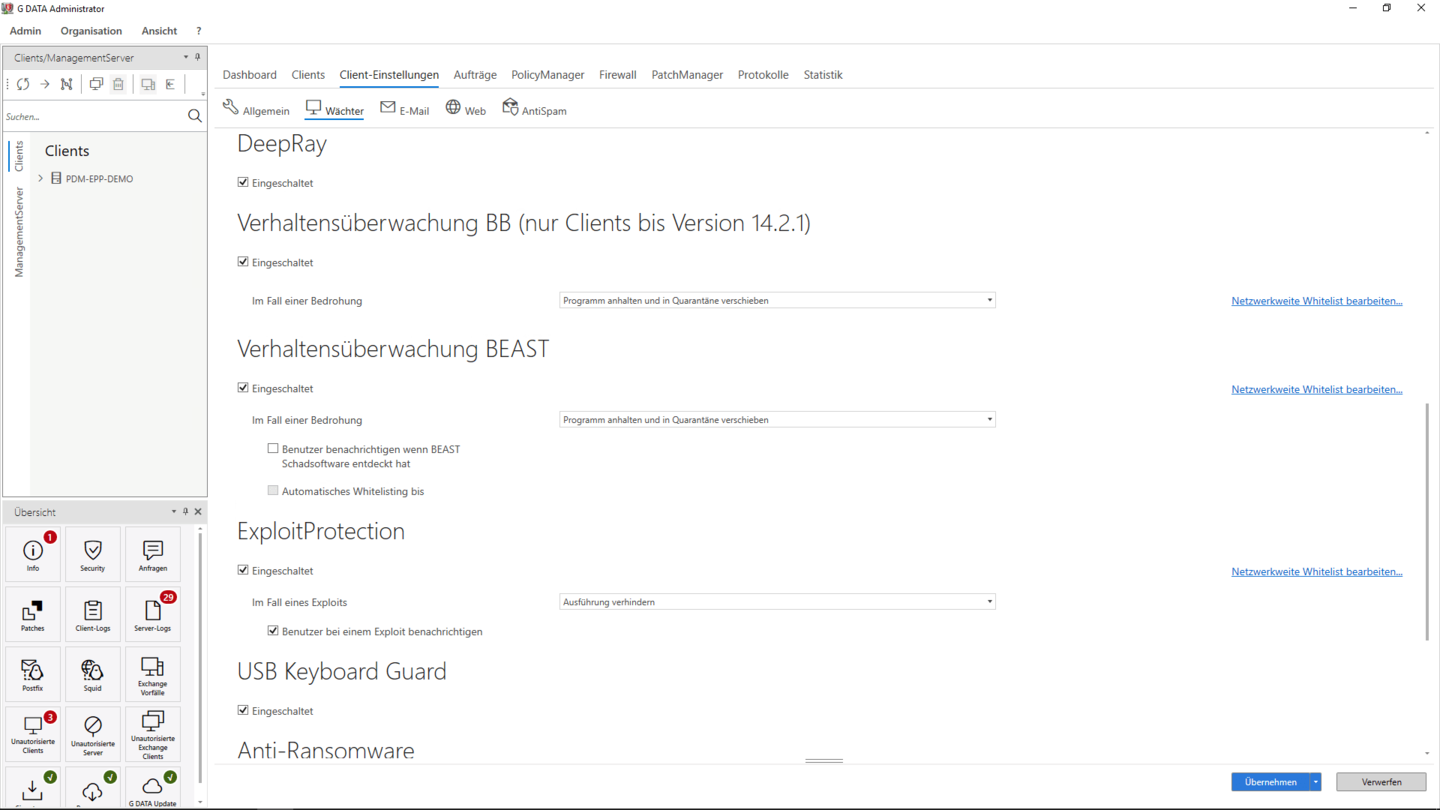
Task: Open the Postfix tile
Action: (33, 675)
